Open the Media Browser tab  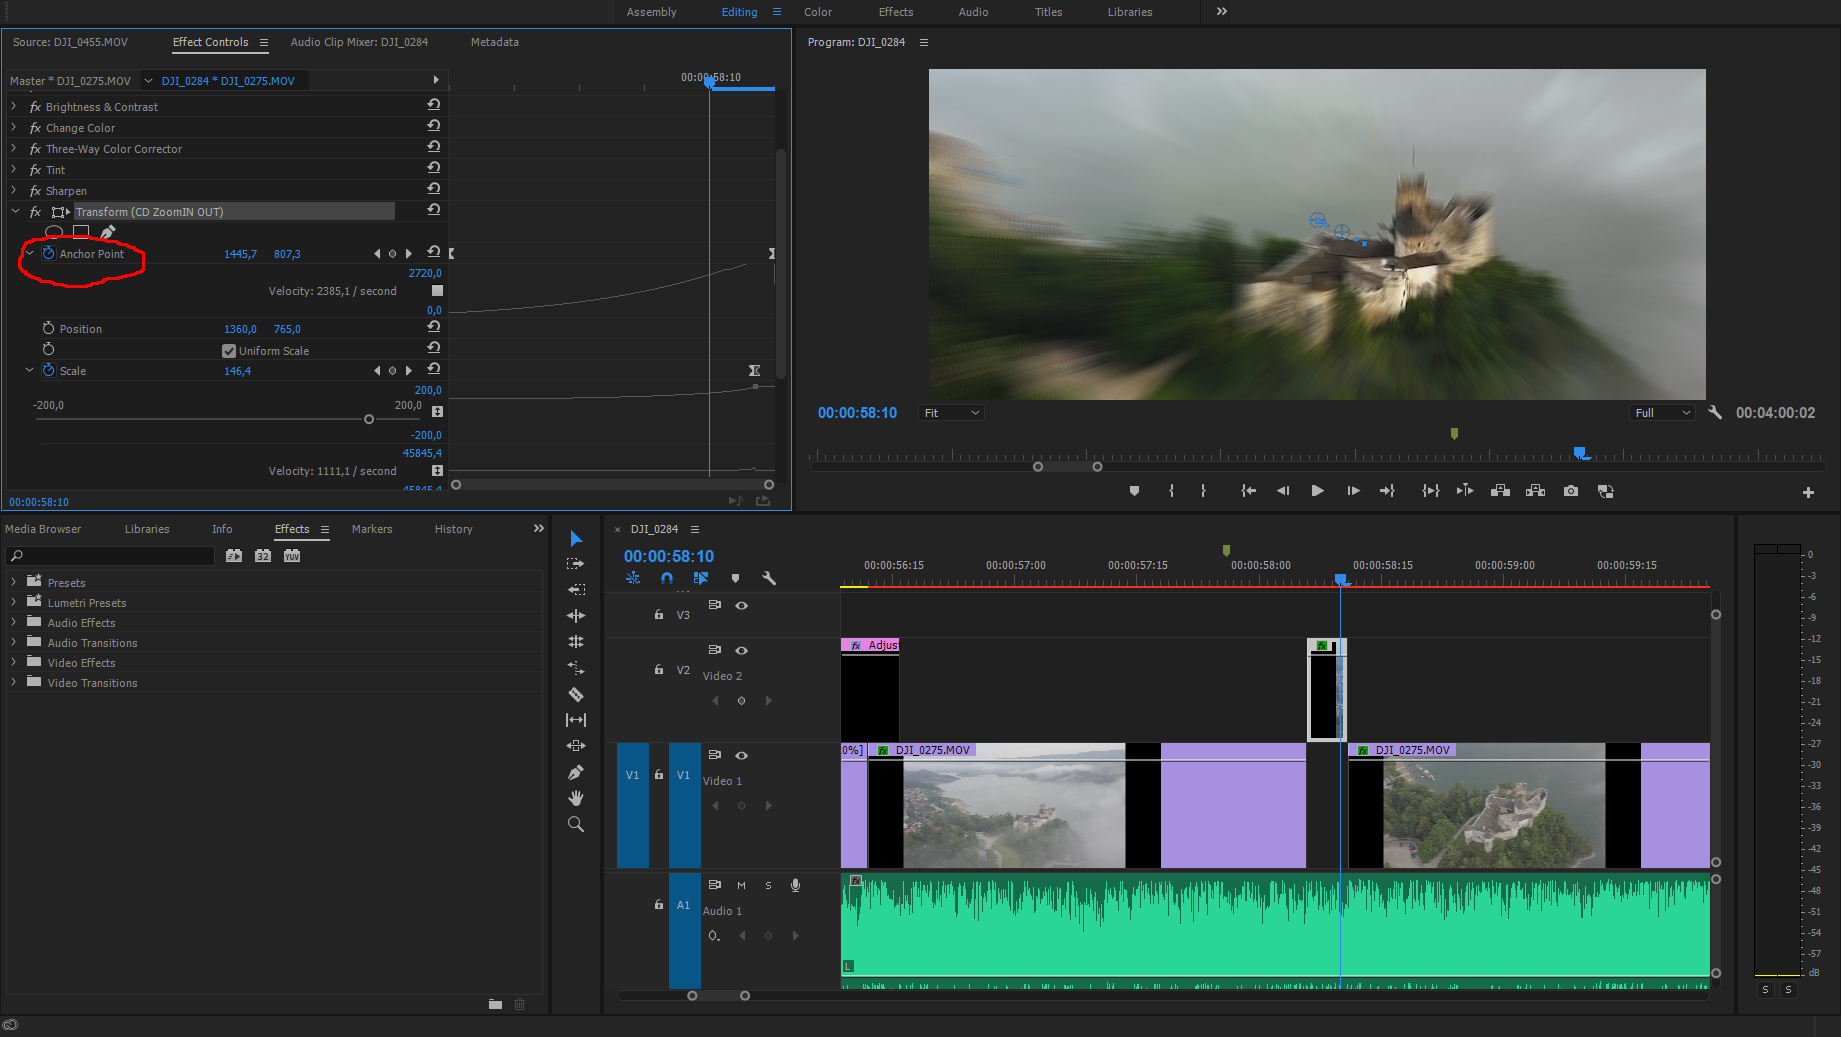pos(43,529)
